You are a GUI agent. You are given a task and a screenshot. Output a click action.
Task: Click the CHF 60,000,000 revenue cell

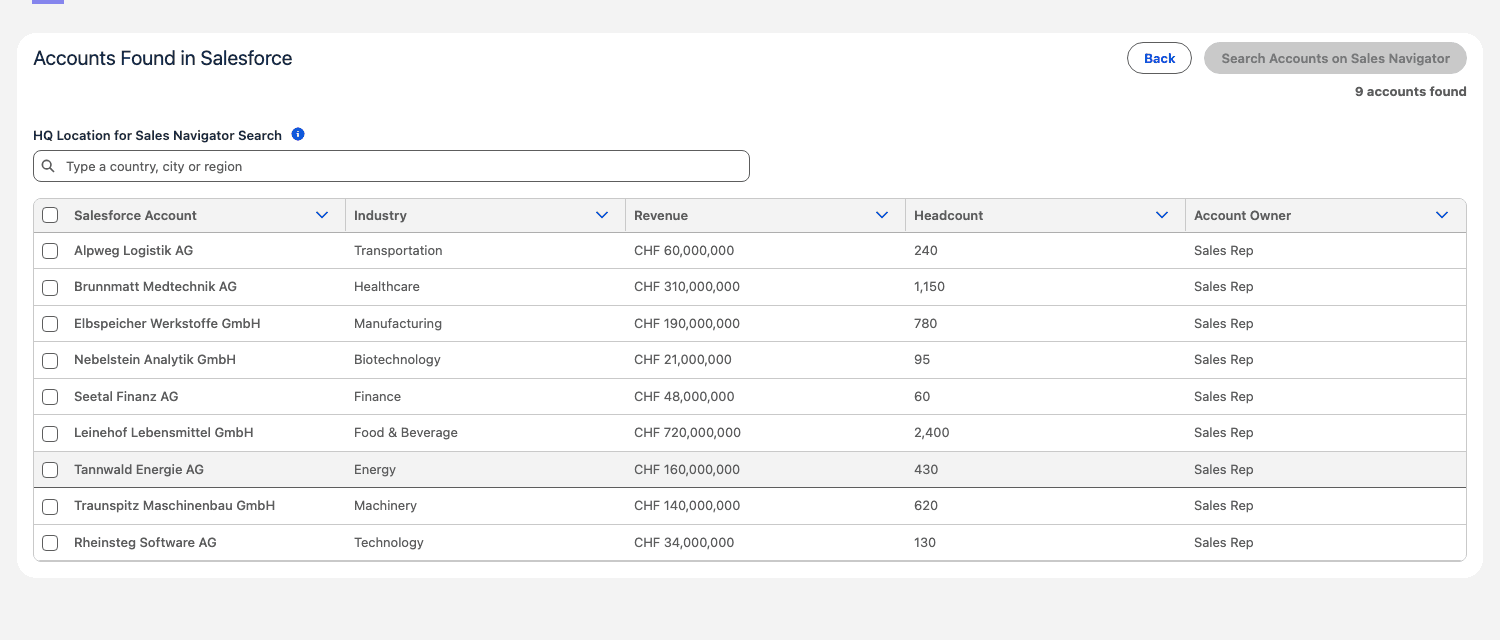point(684,250)
